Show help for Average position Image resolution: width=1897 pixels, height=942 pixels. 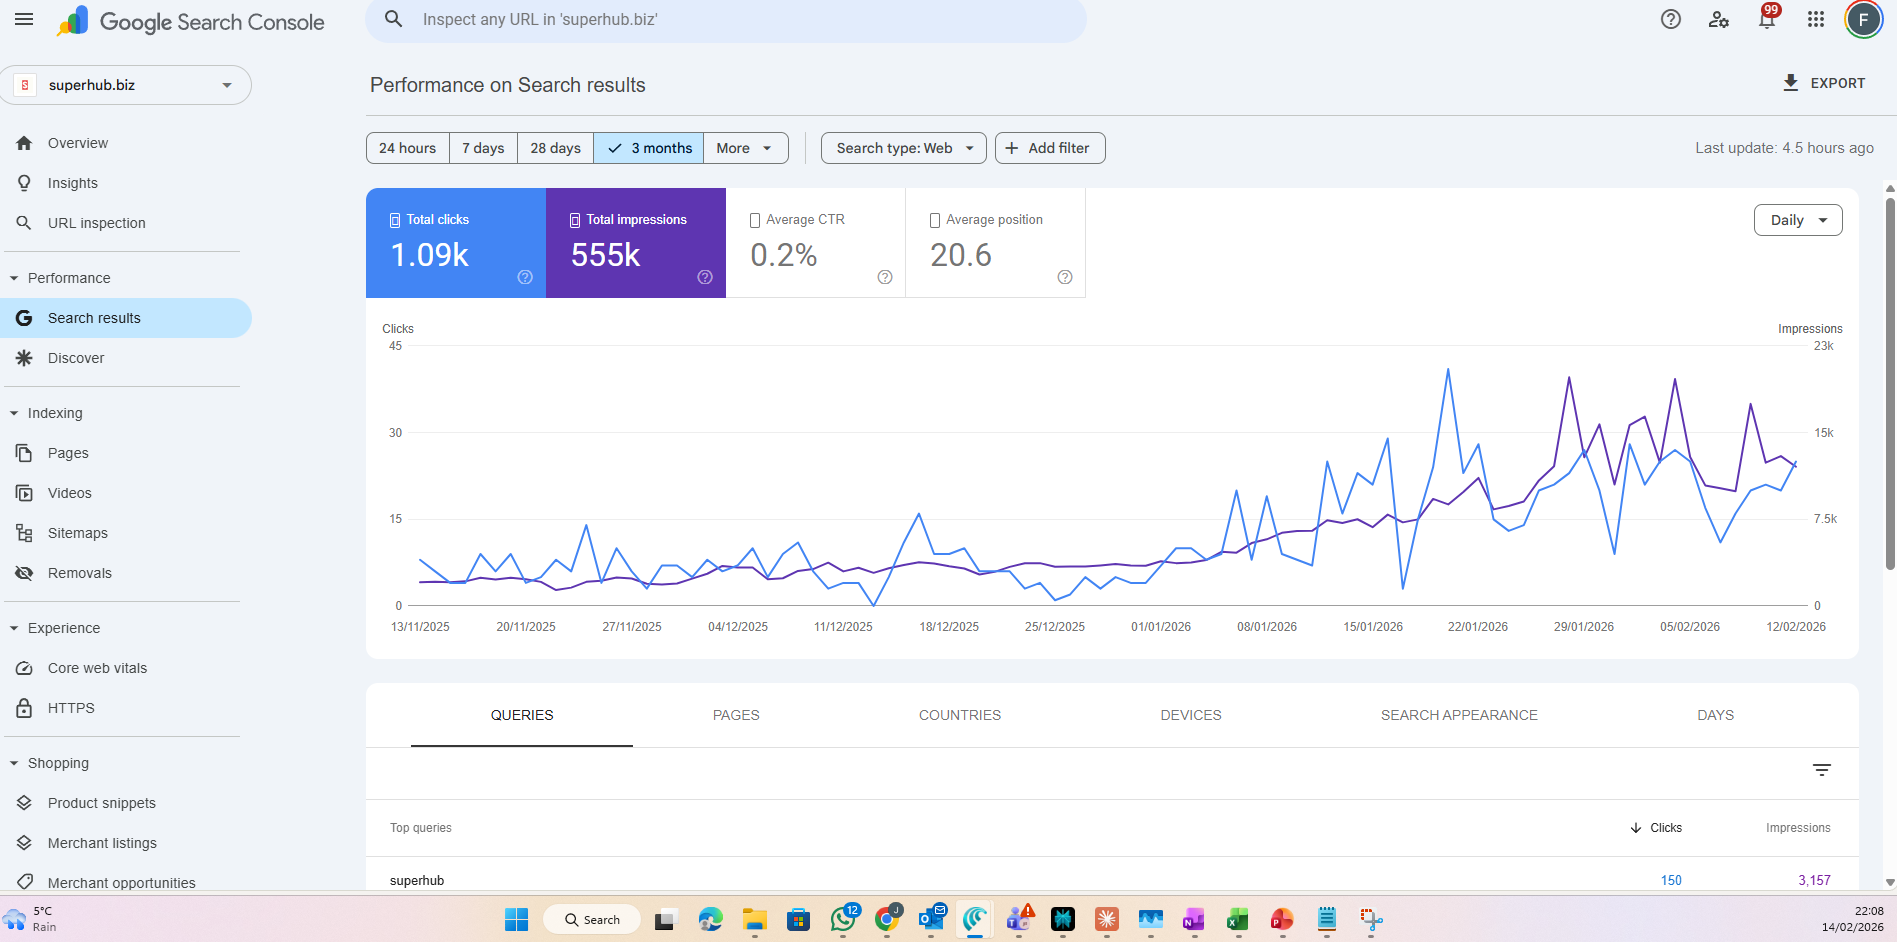click(x=1065, y=277)
